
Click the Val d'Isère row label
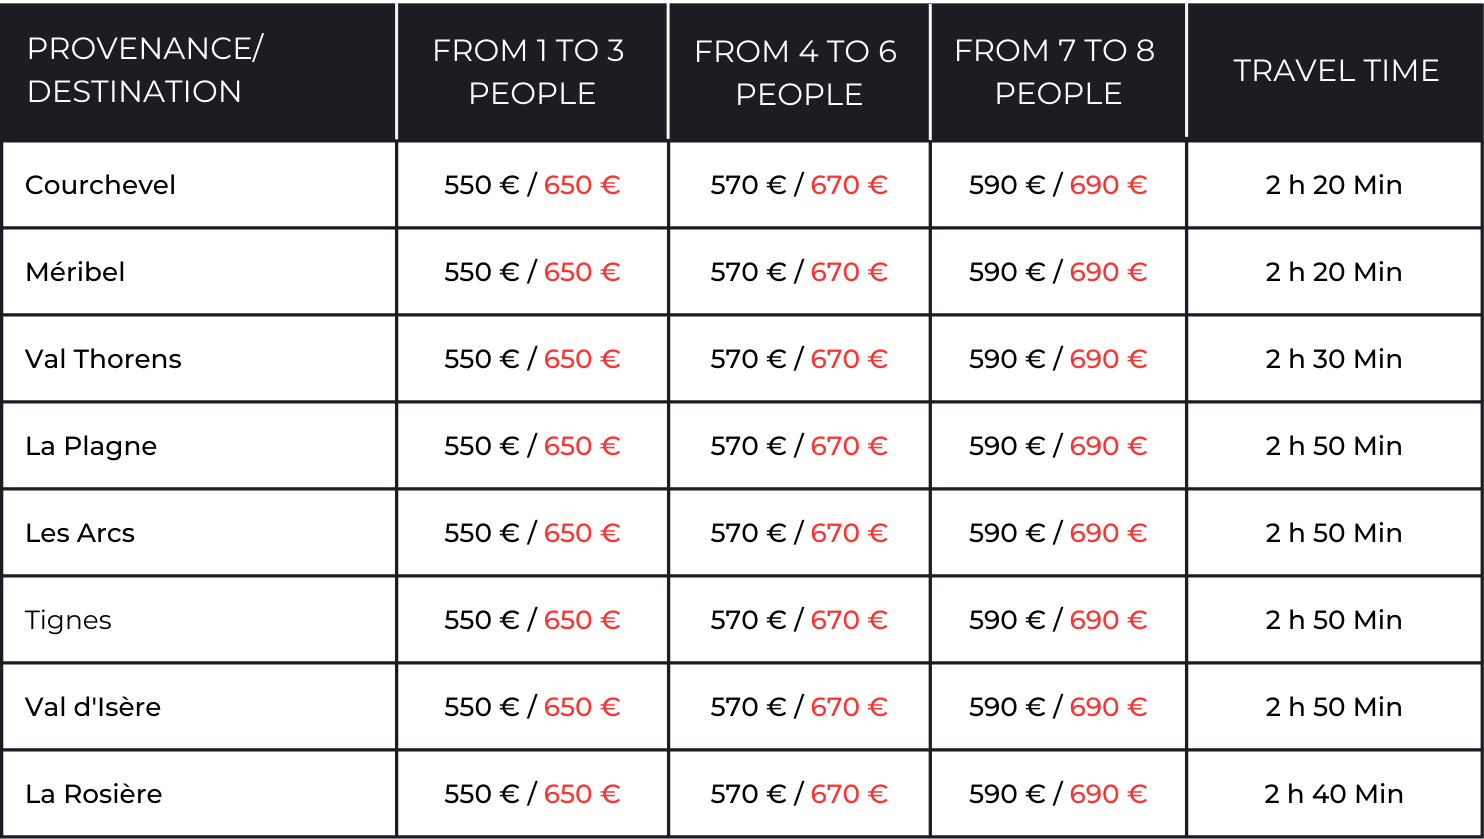[93, 707]
